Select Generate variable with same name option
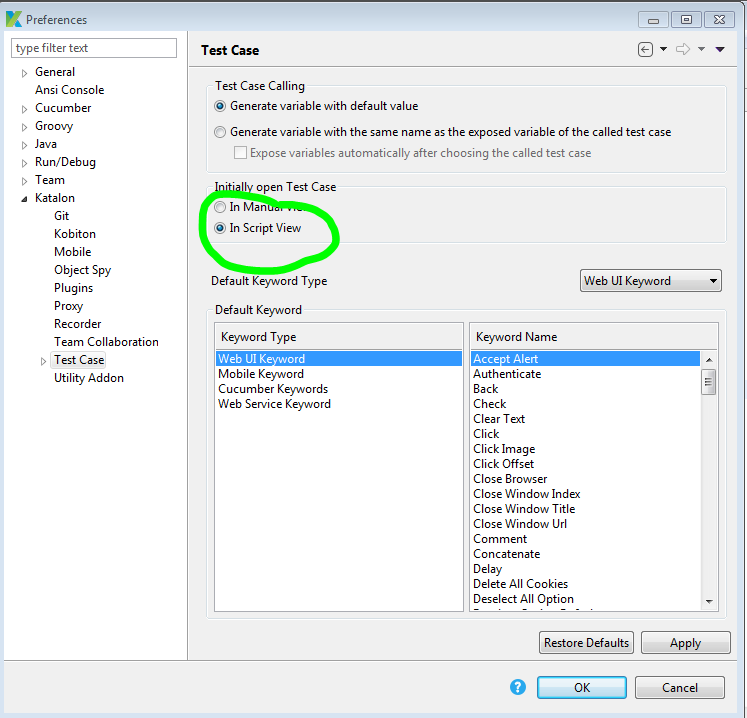 point(220,132)
